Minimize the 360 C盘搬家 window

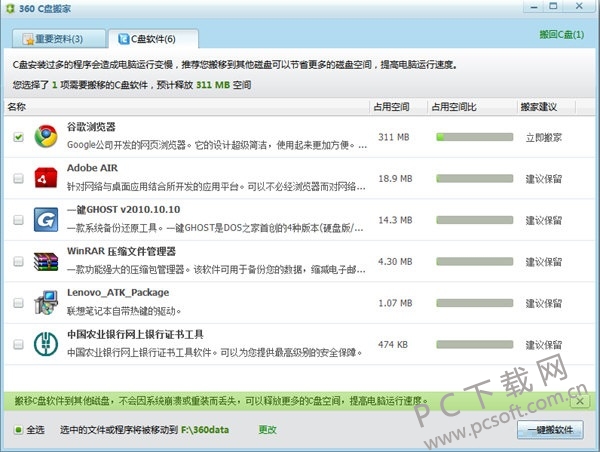[534, 7]
